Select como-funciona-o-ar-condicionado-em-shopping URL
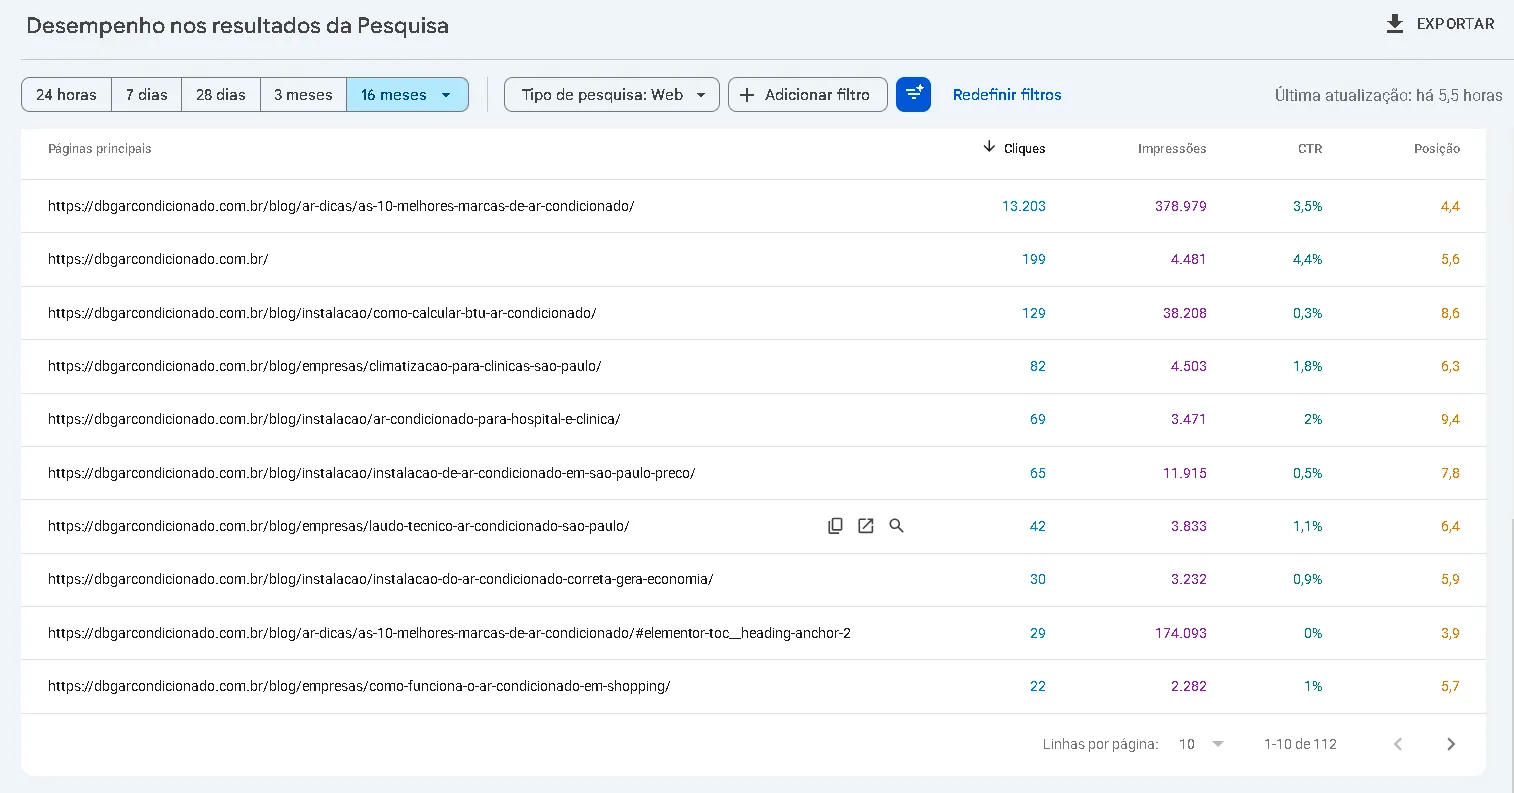This screenshot has width=1514, height=793. click(359, 686)
